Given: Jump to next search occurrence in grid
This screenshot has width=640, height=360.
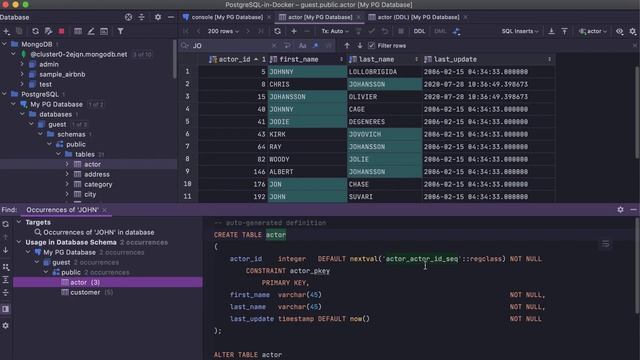Looking at the screenshot, I should tap(360, 45).
